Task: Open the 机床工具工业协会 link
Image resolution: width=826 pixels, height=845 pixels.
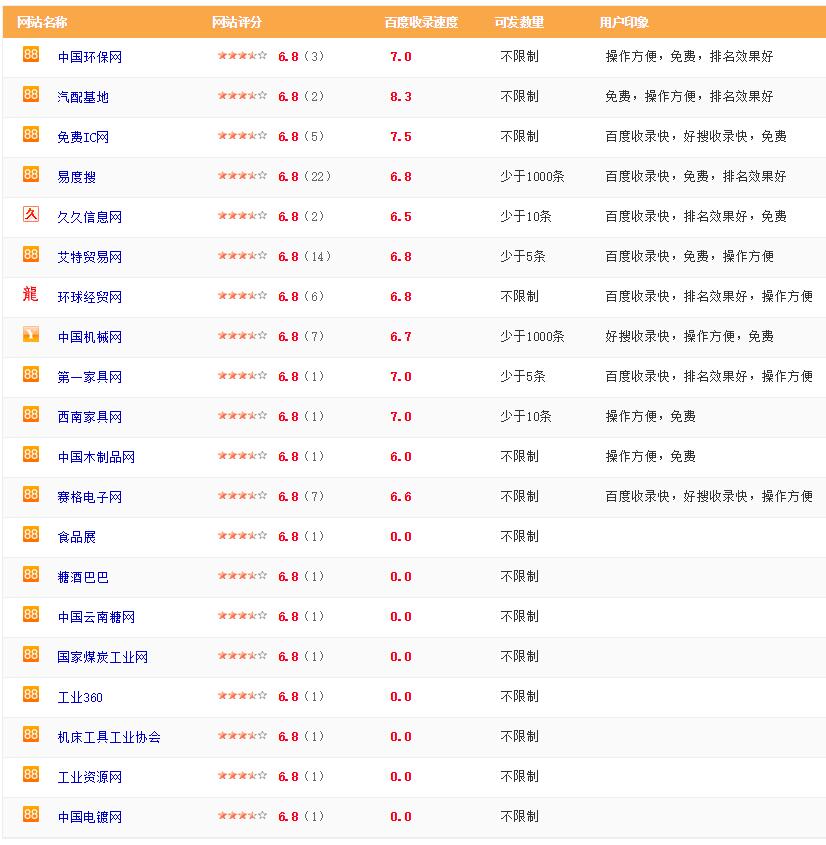Action: [x=109, y=737]
